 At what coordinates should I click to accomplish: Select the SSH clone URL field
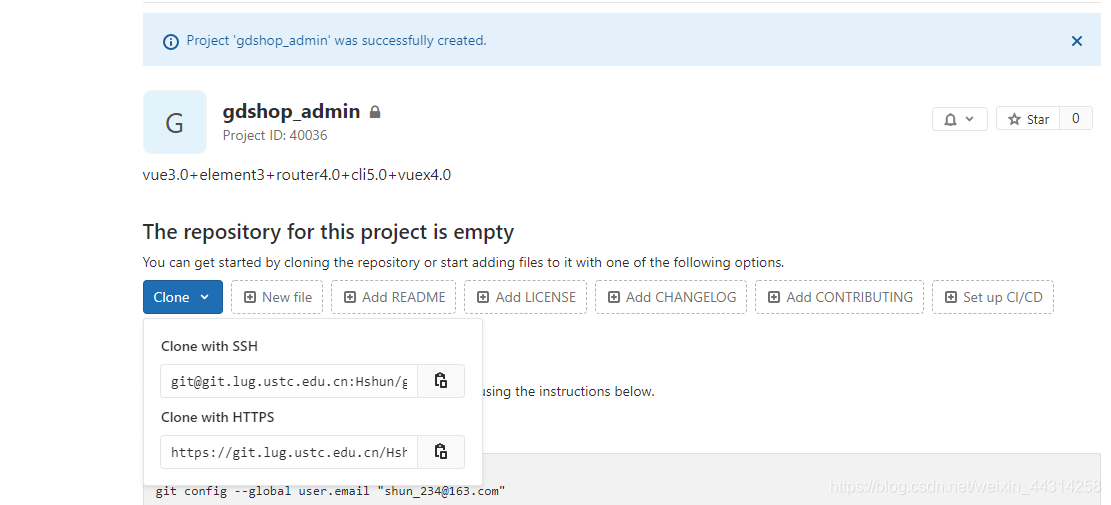[x=289, y=381]
